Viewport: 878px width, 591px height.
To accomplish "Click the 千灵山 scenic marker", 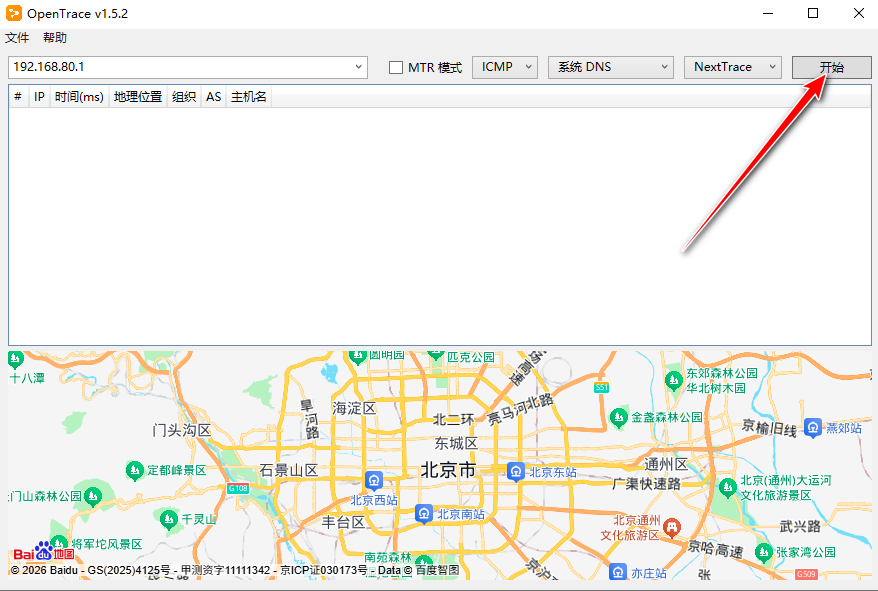I will pyautogui.click(x=169, y=519).
